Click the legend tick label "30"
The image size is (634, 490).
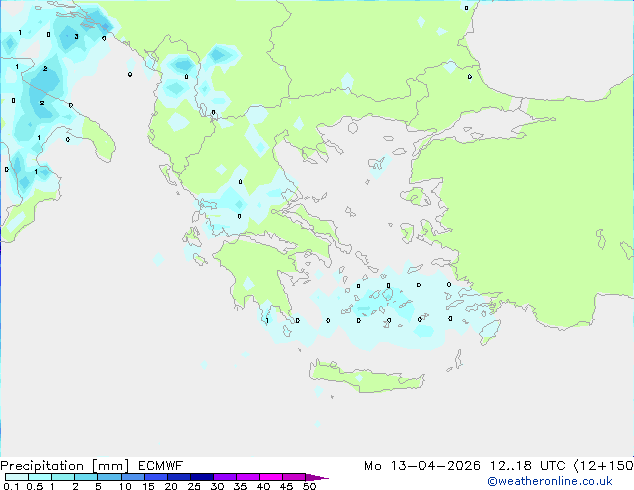[217, 486]
